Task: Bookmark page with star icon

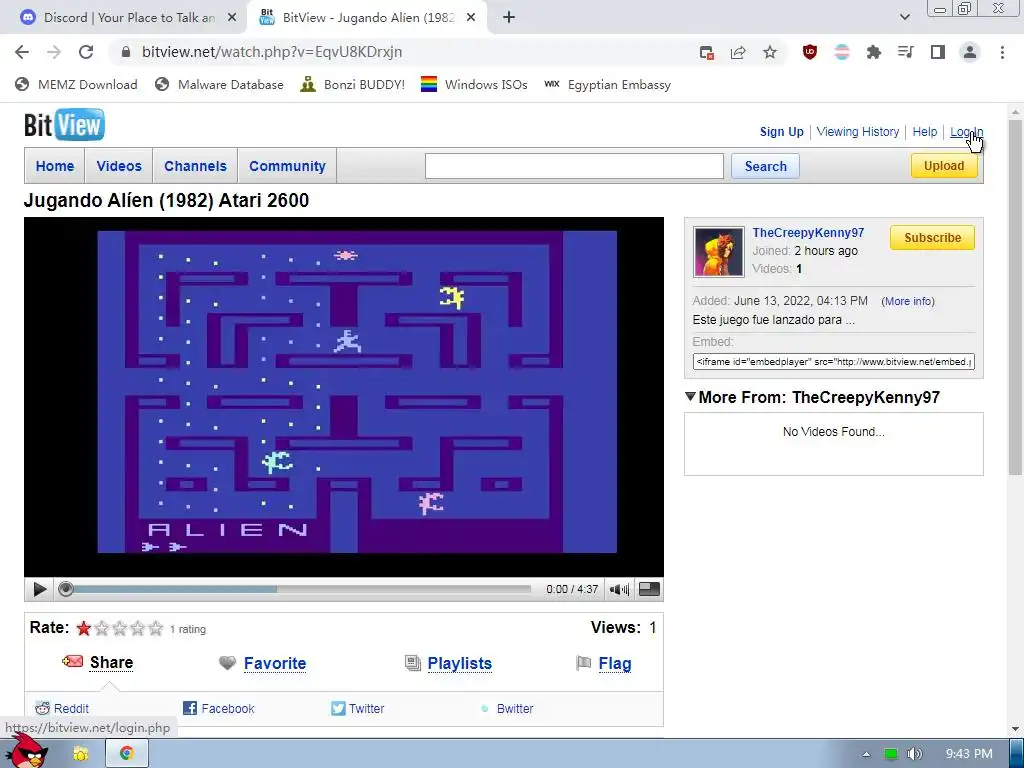Action: tap(770, 52)
